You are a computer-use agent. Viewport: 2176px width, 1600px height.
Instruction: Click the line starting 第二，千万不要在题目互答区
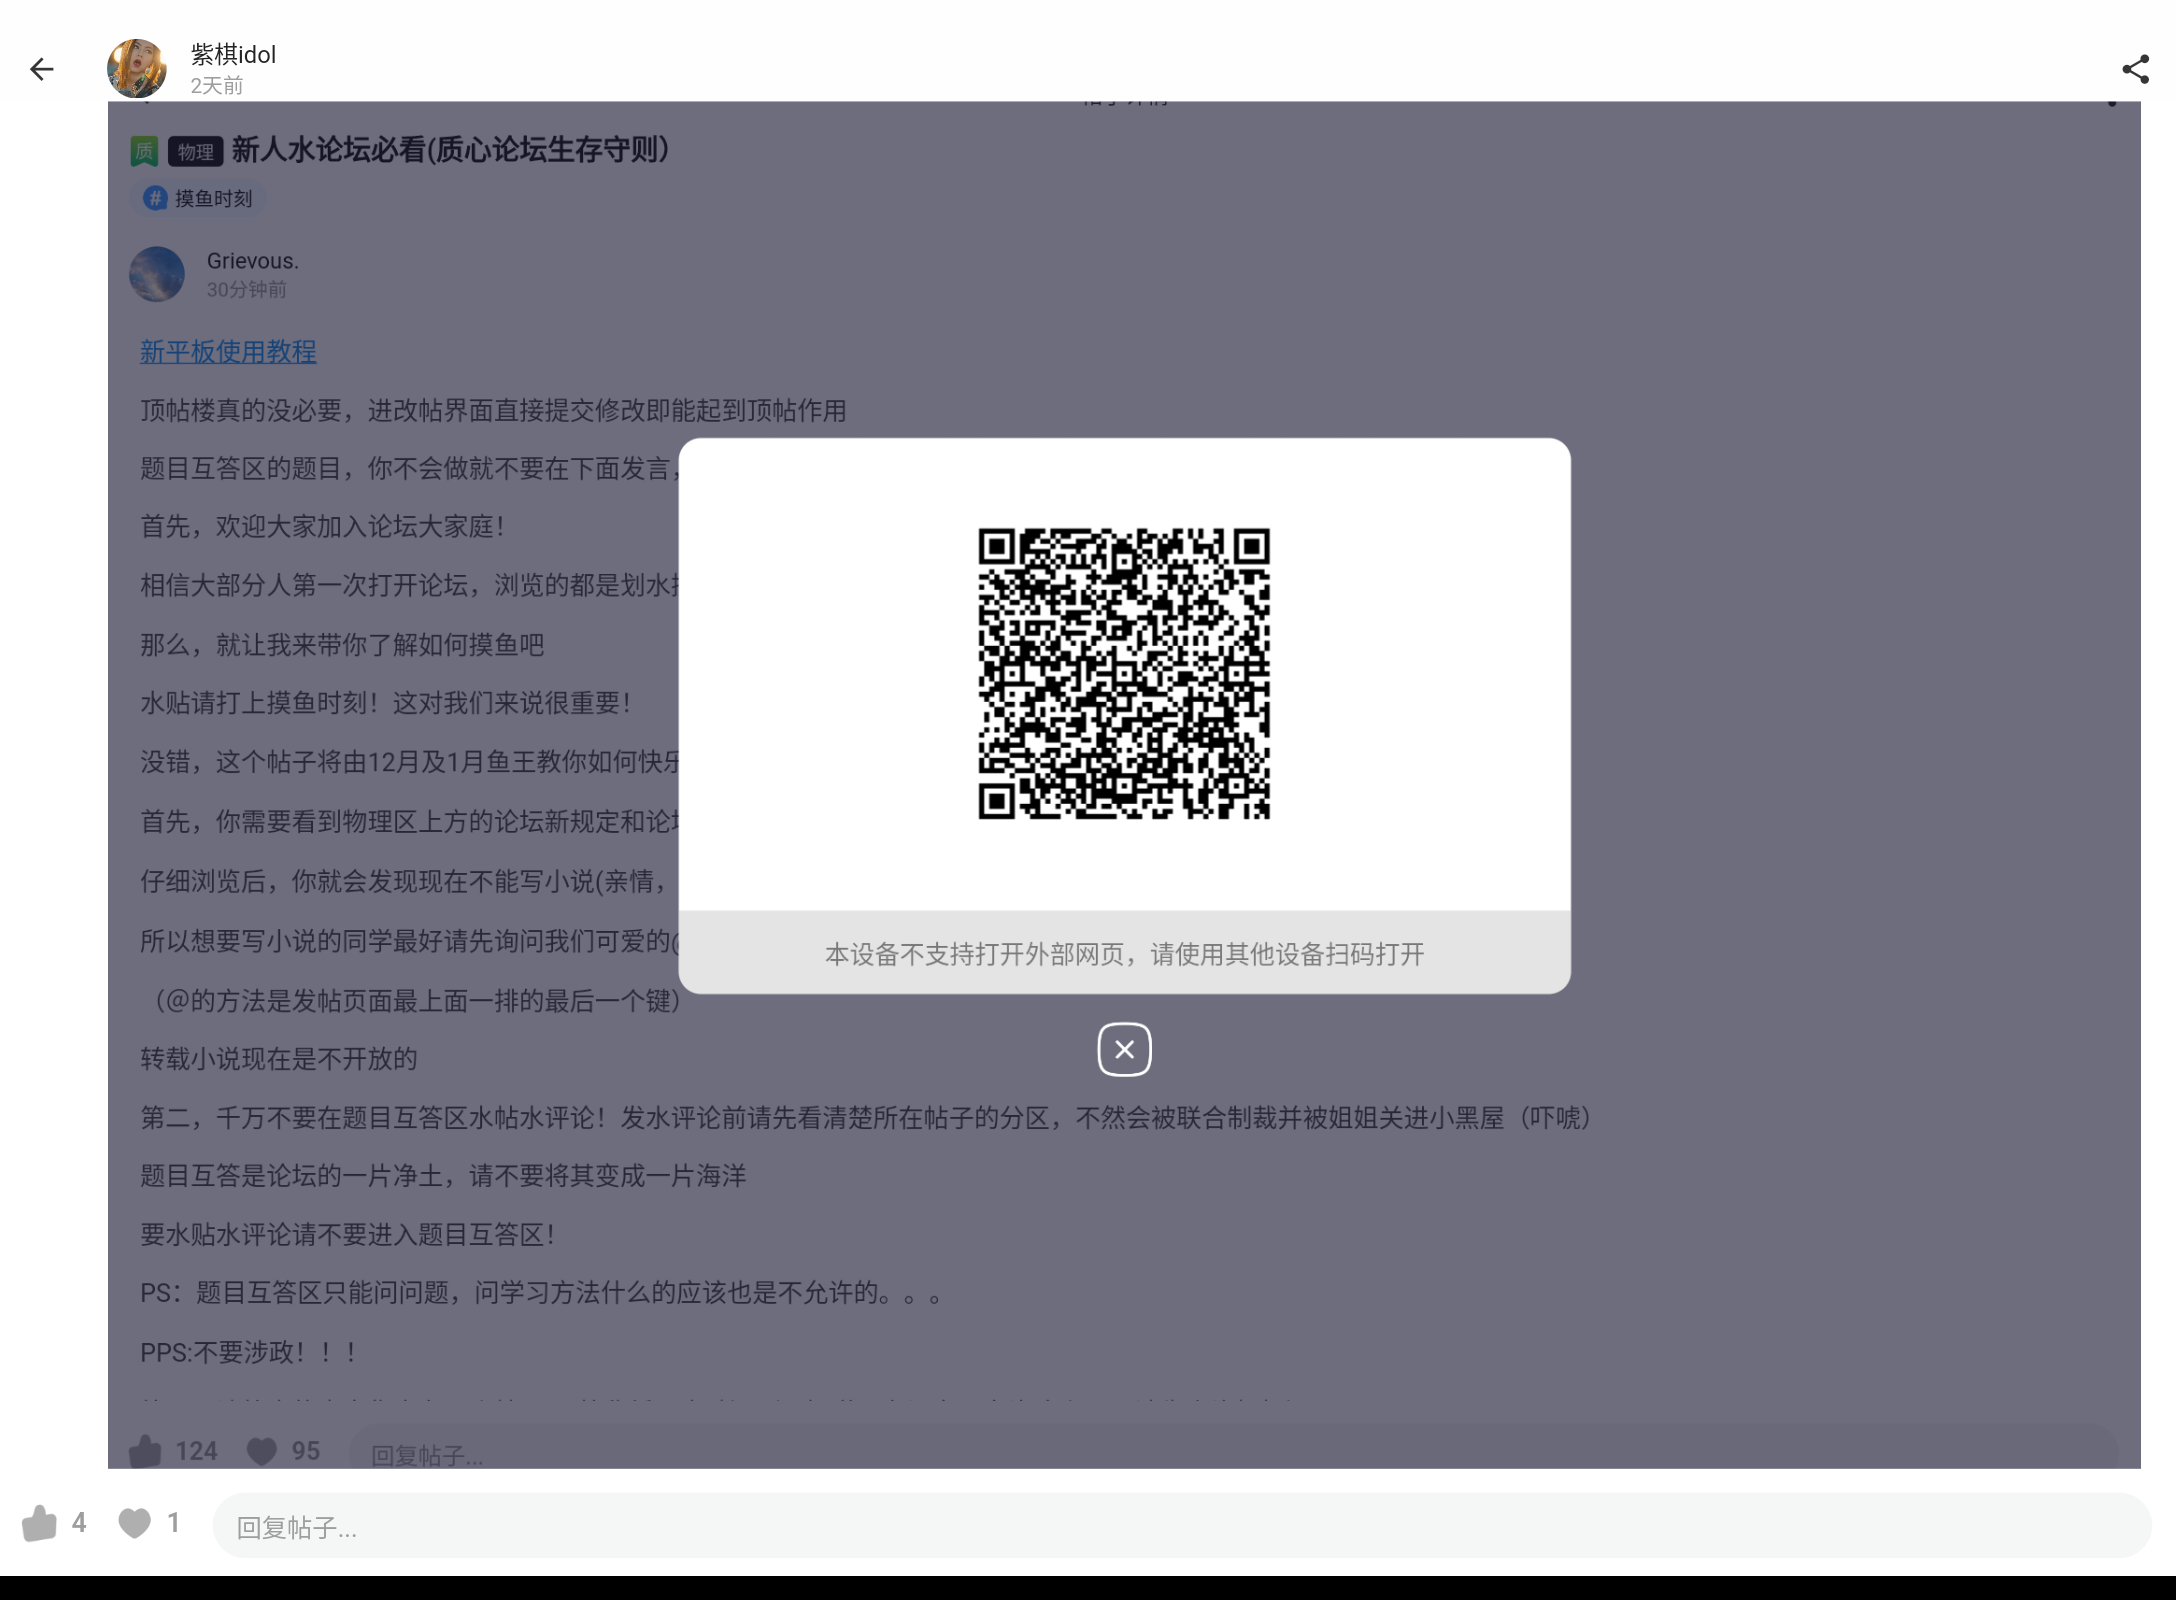(866, 1118)
